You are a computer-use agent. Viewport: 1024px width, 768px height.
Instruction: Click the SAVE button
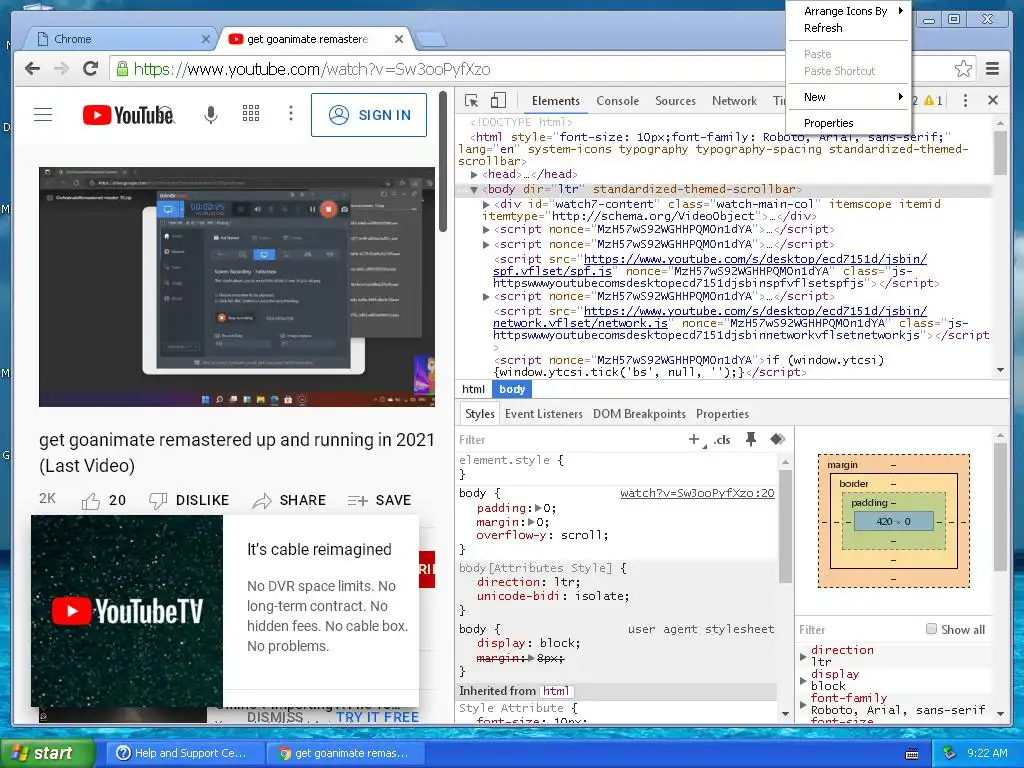[379, 500]
